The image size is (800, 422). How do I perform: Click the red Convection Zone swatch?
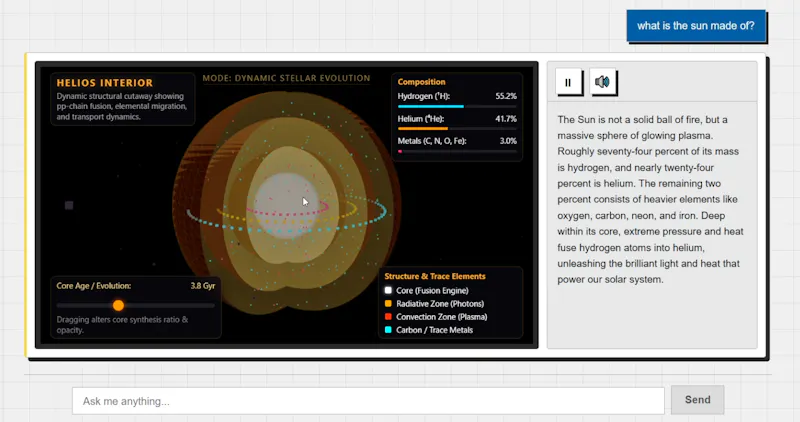(x=388, y=317)
